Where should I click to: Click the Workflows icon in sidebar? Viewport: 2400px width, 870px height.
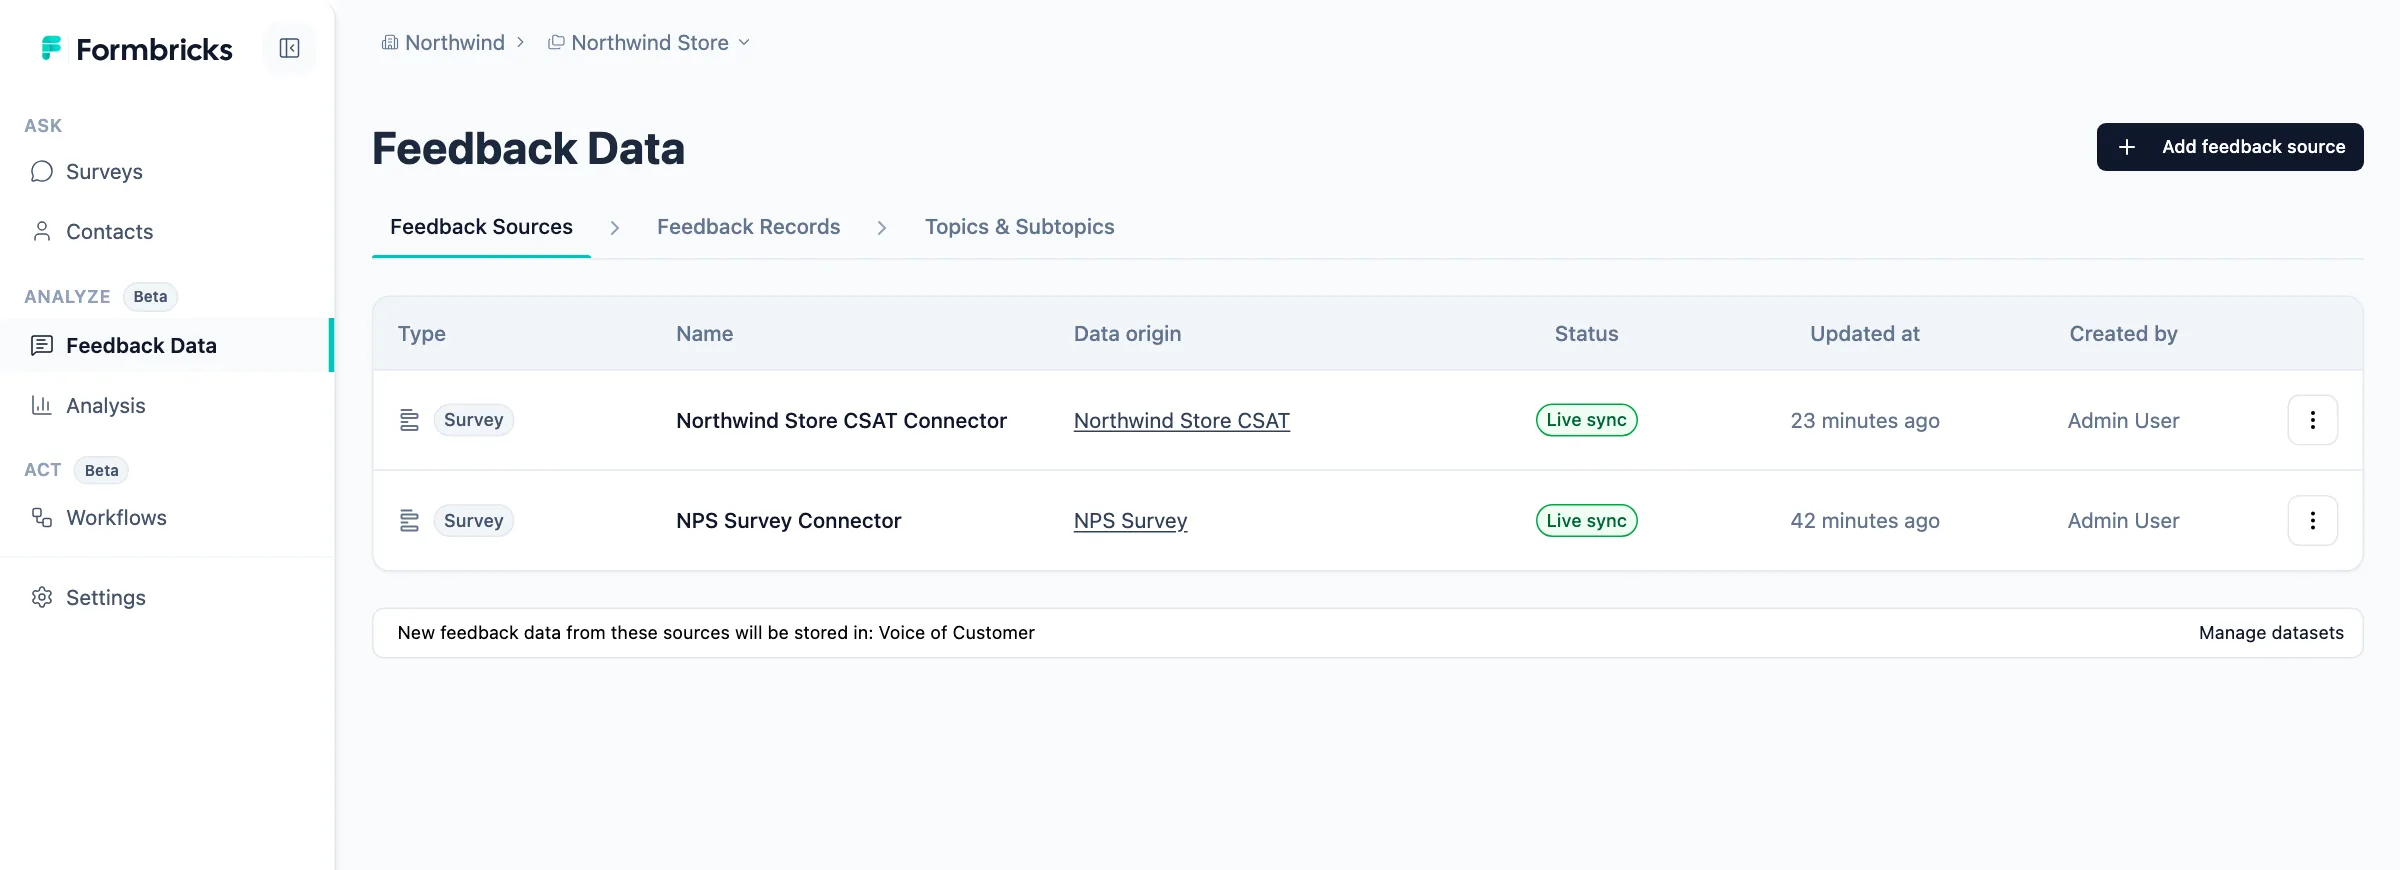tap(41, 518)
